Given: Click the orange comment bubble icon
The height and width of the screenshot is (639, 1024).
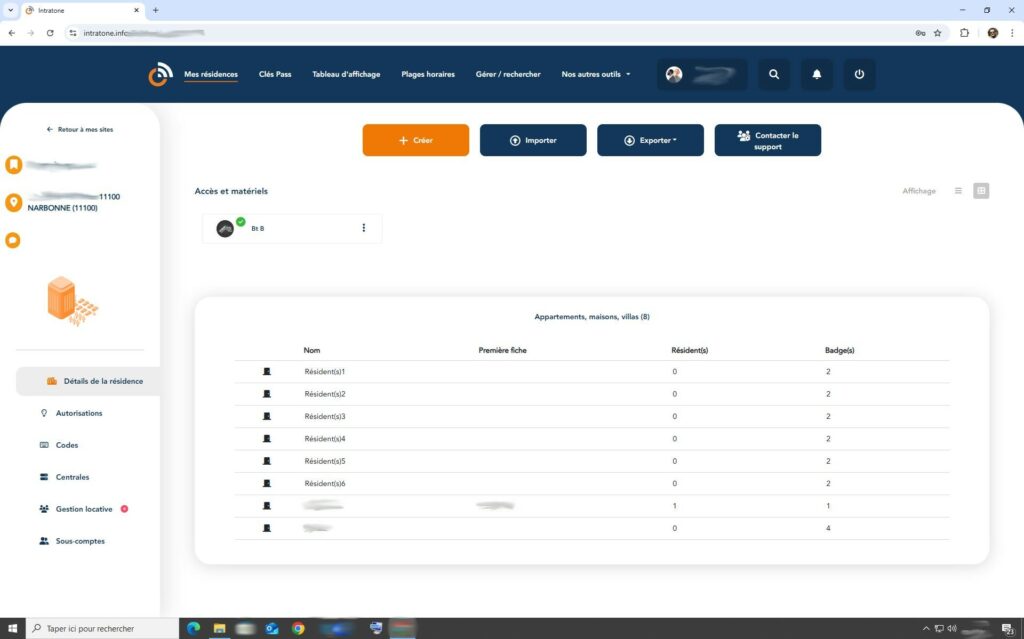Looking at the screenshot, I should point(13,240).
